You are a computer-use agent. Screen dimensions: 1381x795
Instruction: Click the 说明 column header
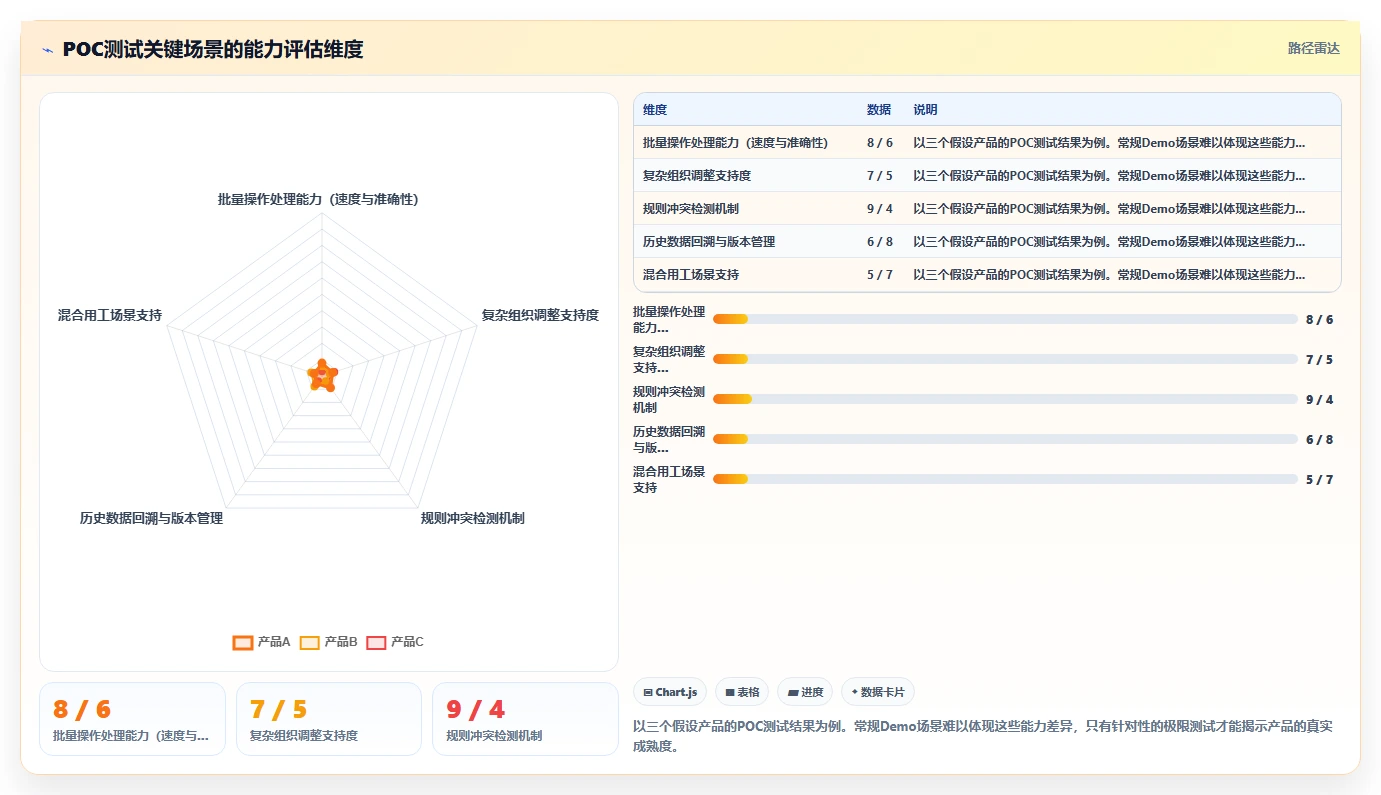tap(925, 110)
